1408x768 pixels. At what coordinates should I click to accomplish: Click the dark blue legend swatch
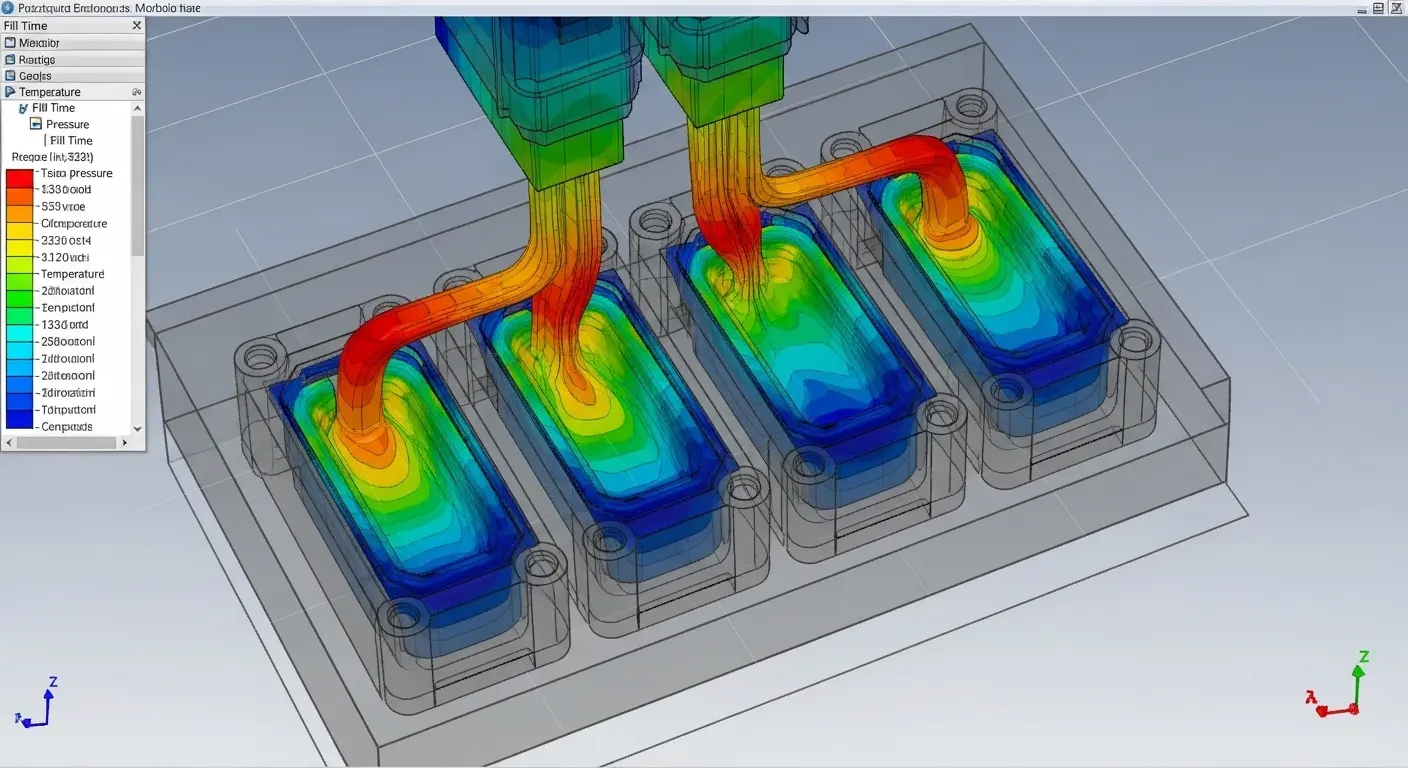pos(20,418)
